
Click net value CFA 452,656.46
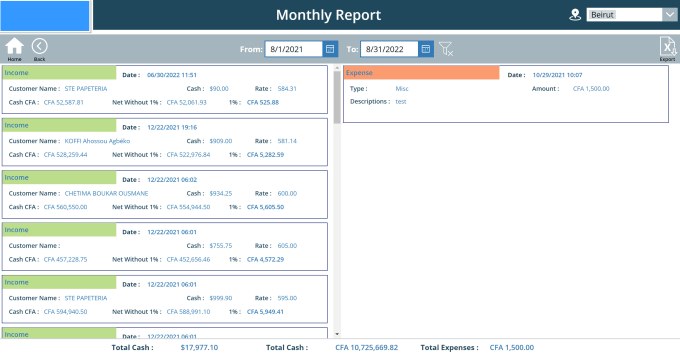188,259
